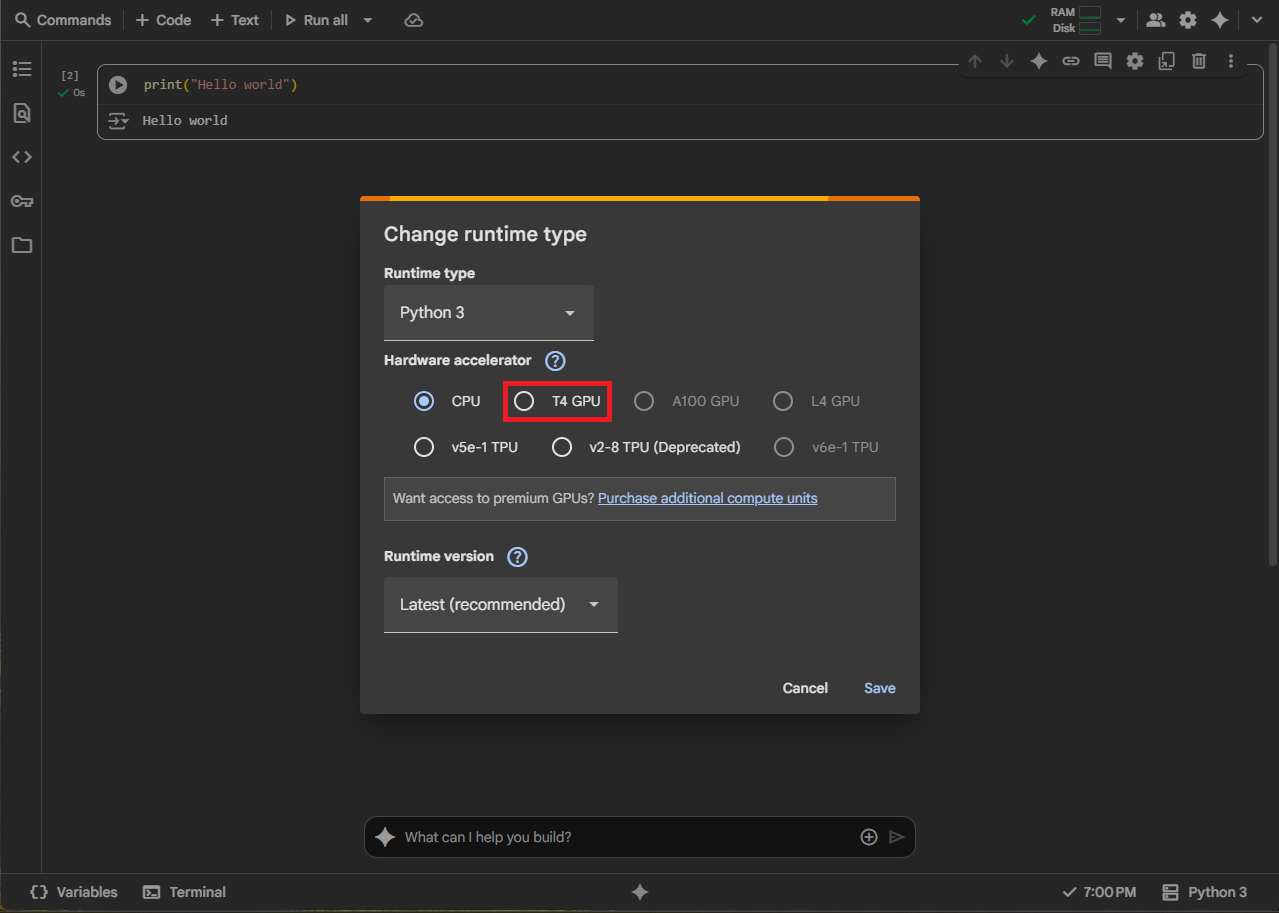The height and width of the screenshot is (913, 1279).
Task: Follow the Purchase additional compute units link
Action: tap(707, 498)
